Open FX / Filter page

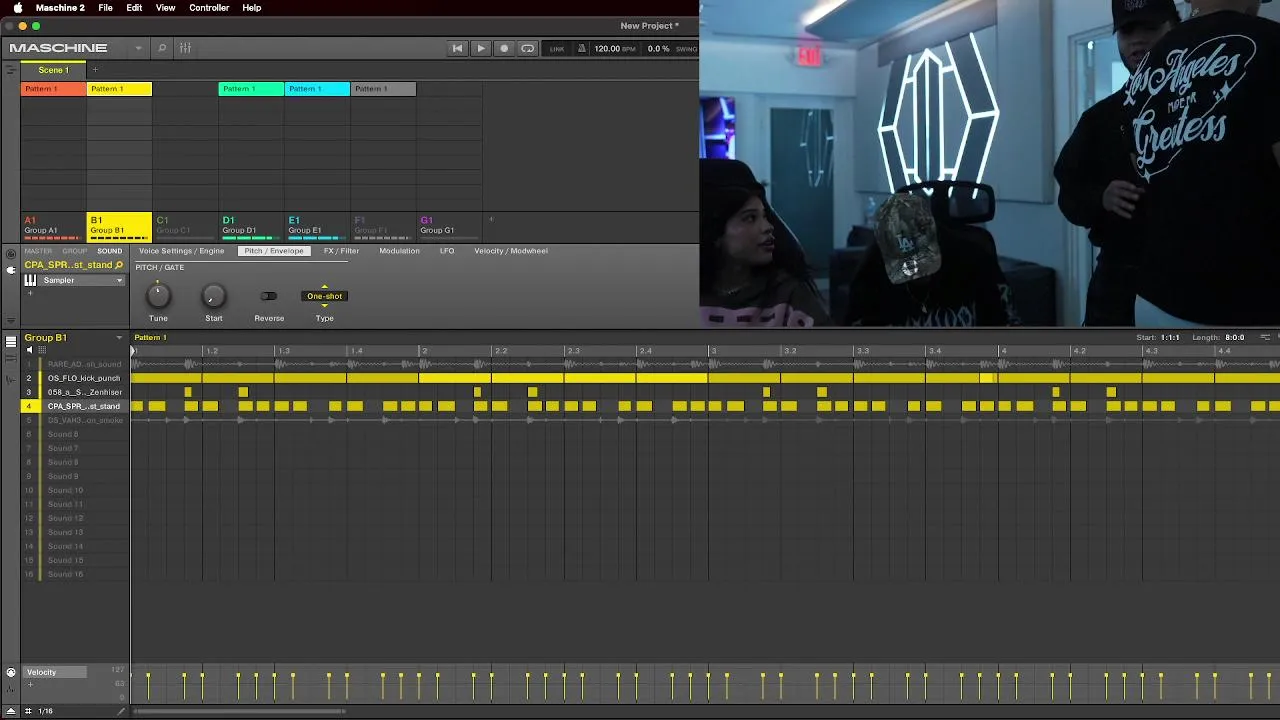(x=341, y=251)
